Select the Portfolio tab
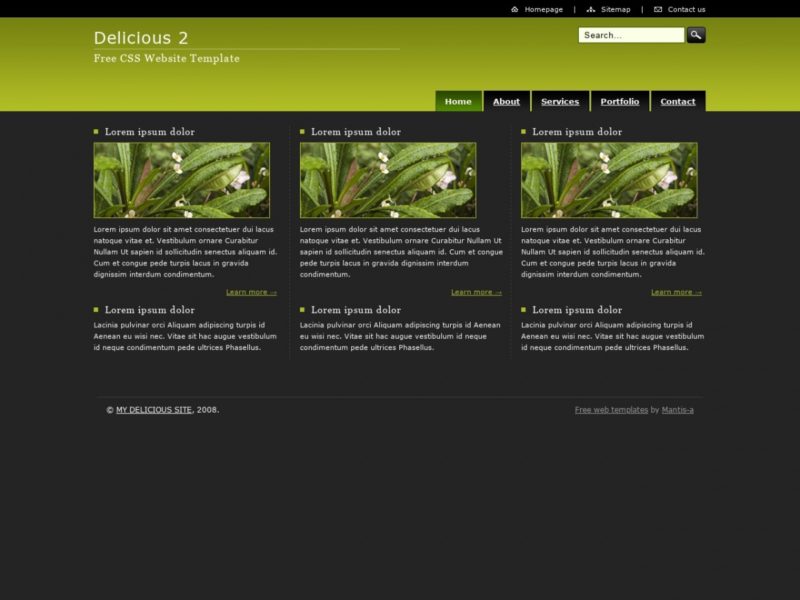Viewport: 800px width, 600px height. (x=620, y=101)
